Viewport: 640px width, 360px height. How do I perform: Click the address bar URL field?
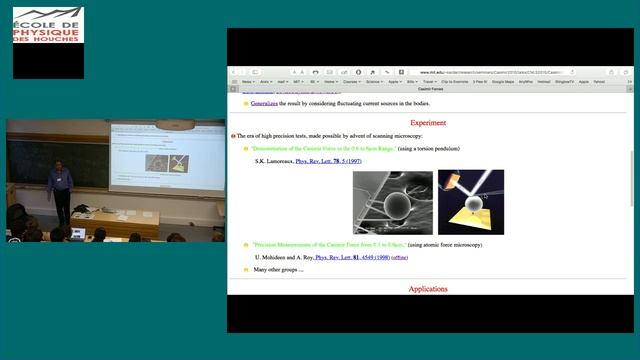tap(492, 72)
